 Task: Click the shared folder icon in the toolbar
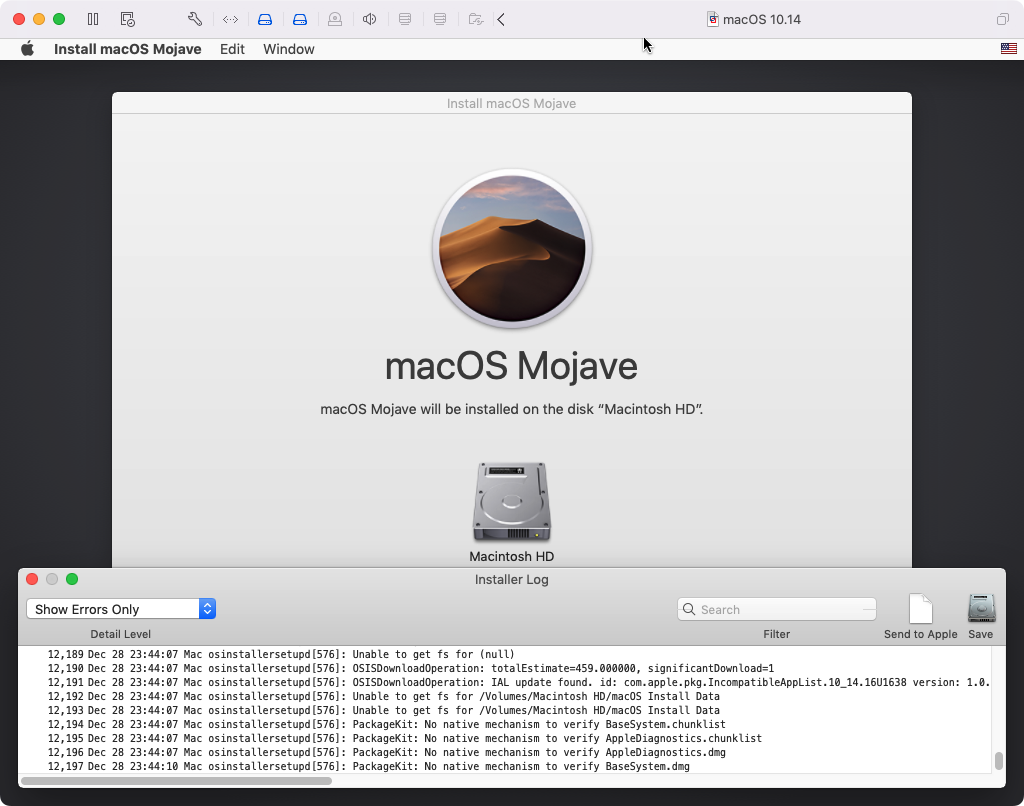point(476,20)
